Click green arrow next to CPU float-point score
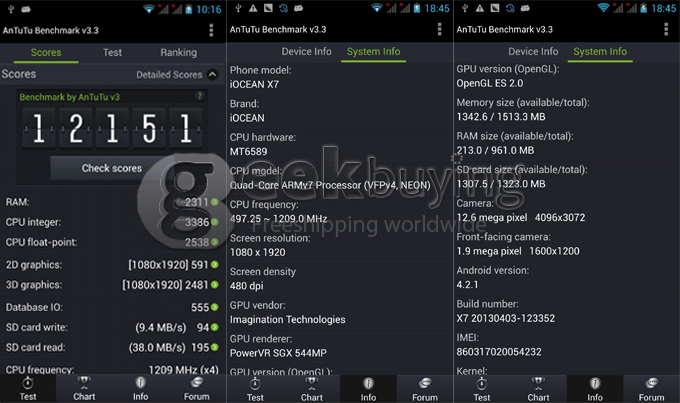The height and width of the screenshot is (403, 680). coord(215,242)
